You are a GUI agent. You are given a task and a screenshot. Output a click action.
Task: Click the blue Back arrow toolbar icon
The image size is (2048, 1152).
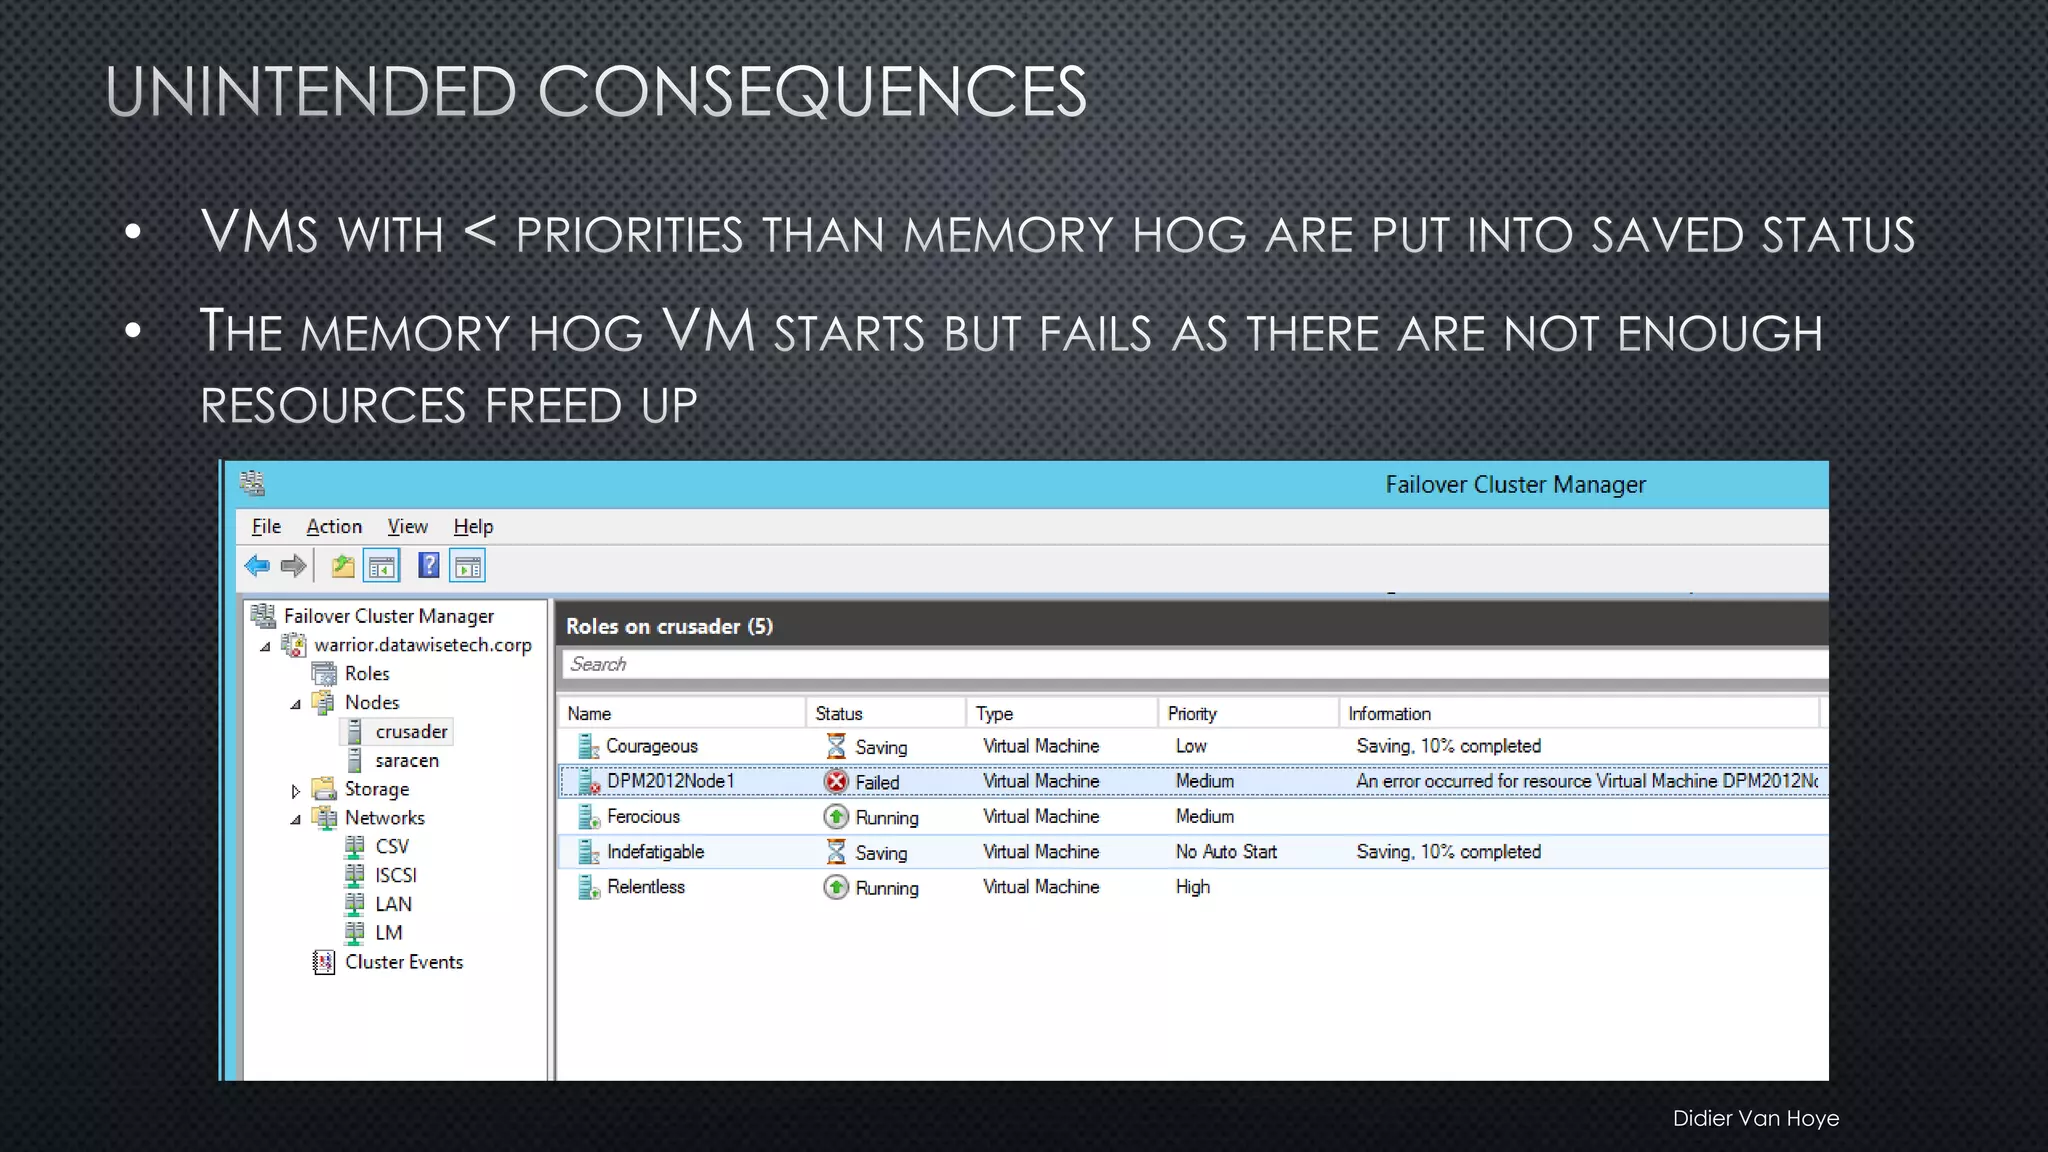point(257,567)
